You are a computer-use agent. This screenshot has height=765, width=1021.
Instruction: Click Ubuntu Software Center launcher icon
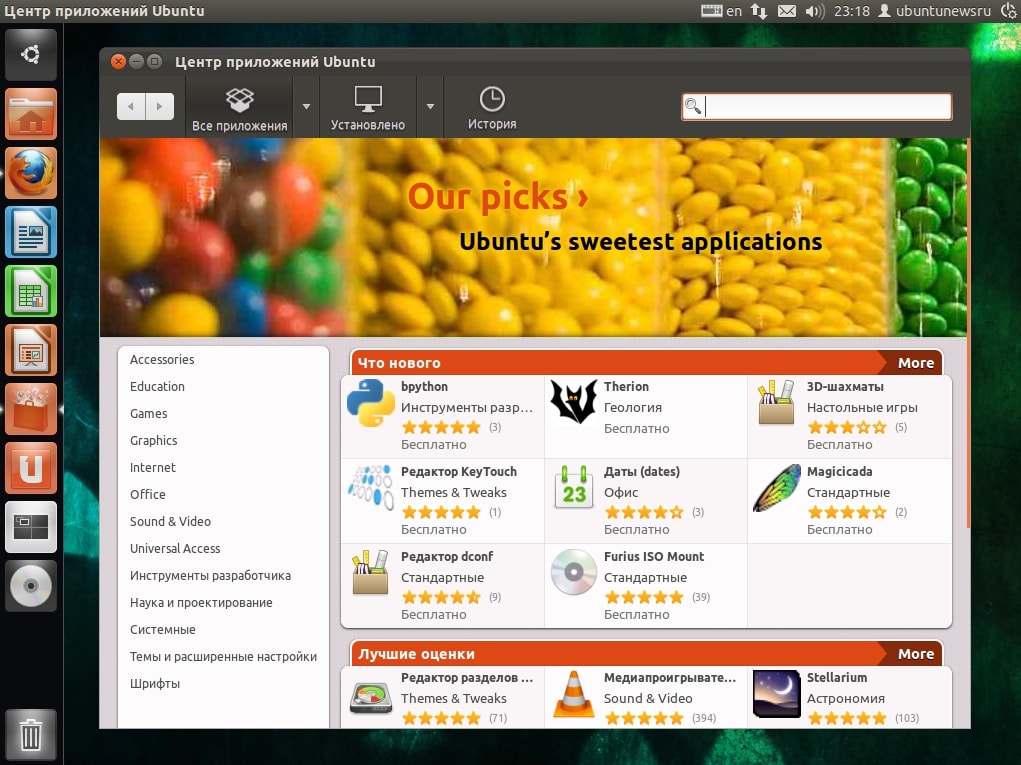click(31, 409)
